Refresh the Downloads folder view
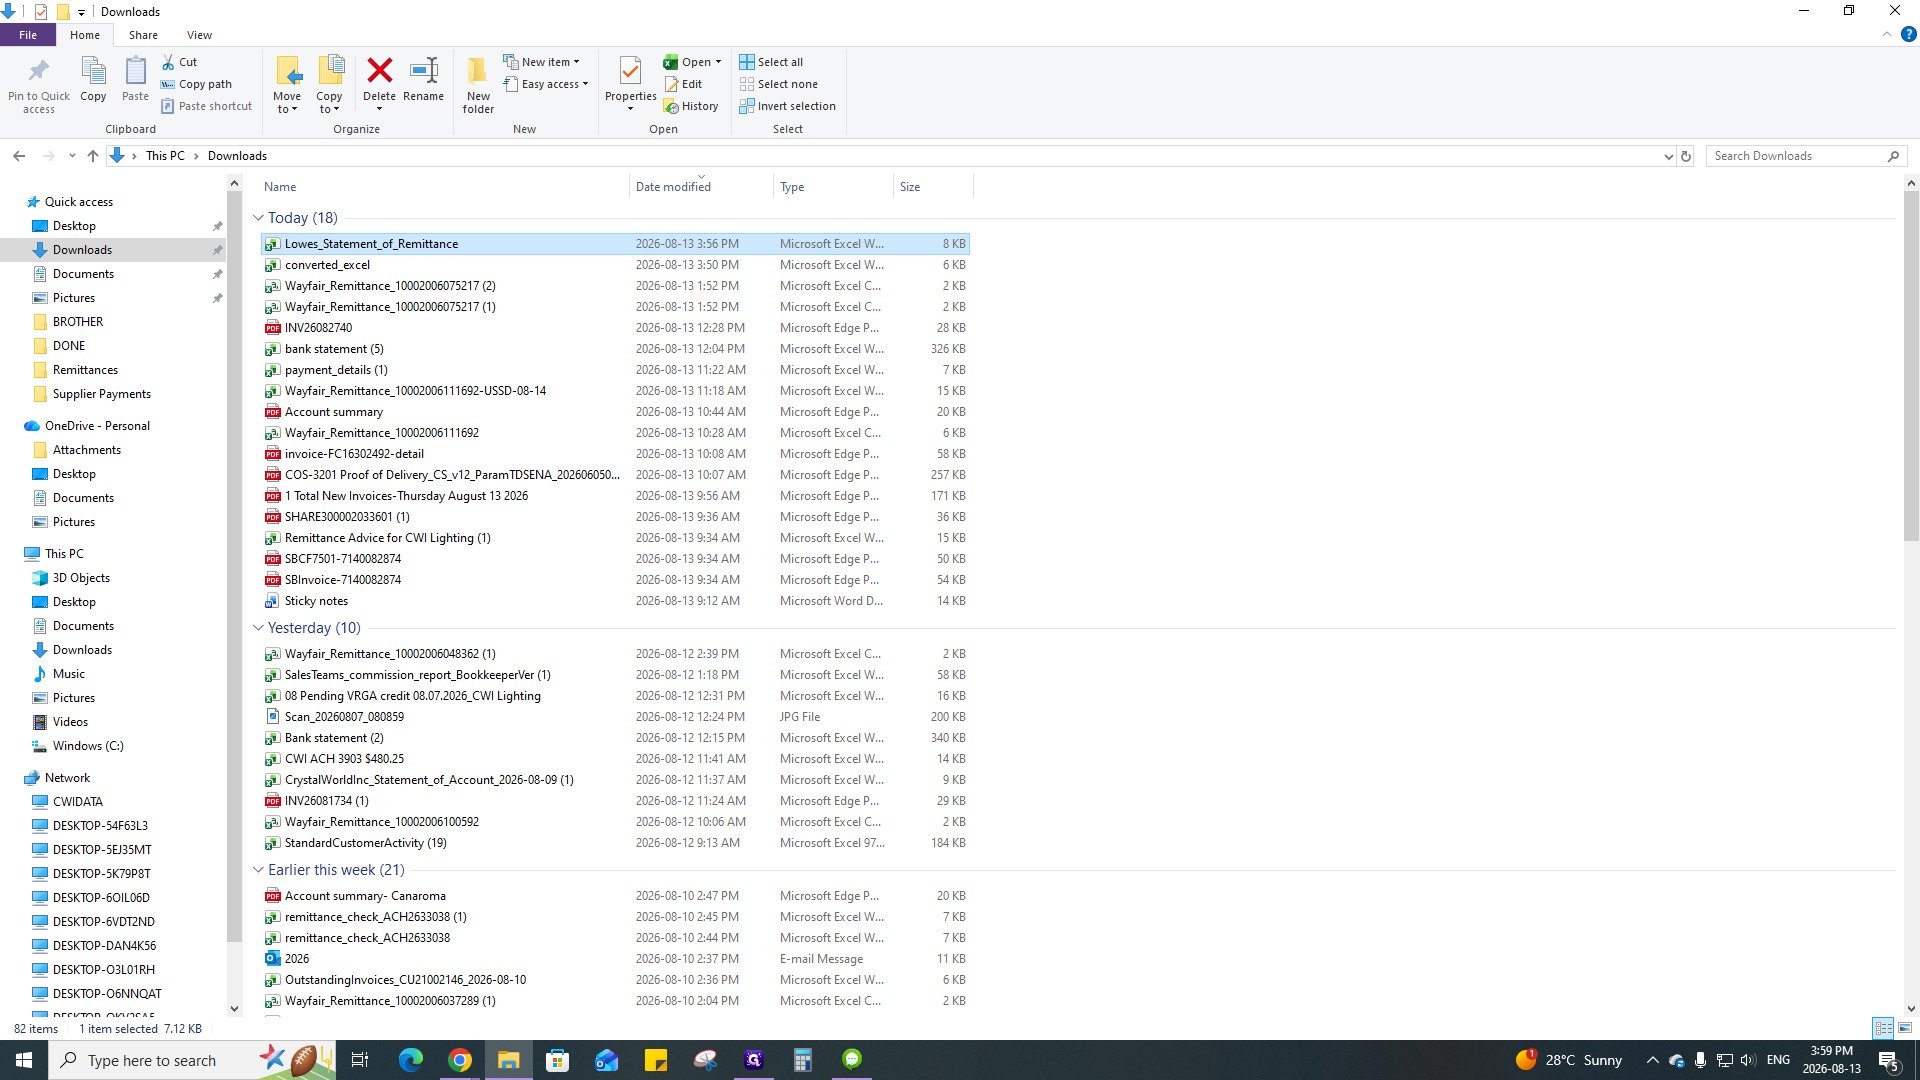 point(1686,156)
